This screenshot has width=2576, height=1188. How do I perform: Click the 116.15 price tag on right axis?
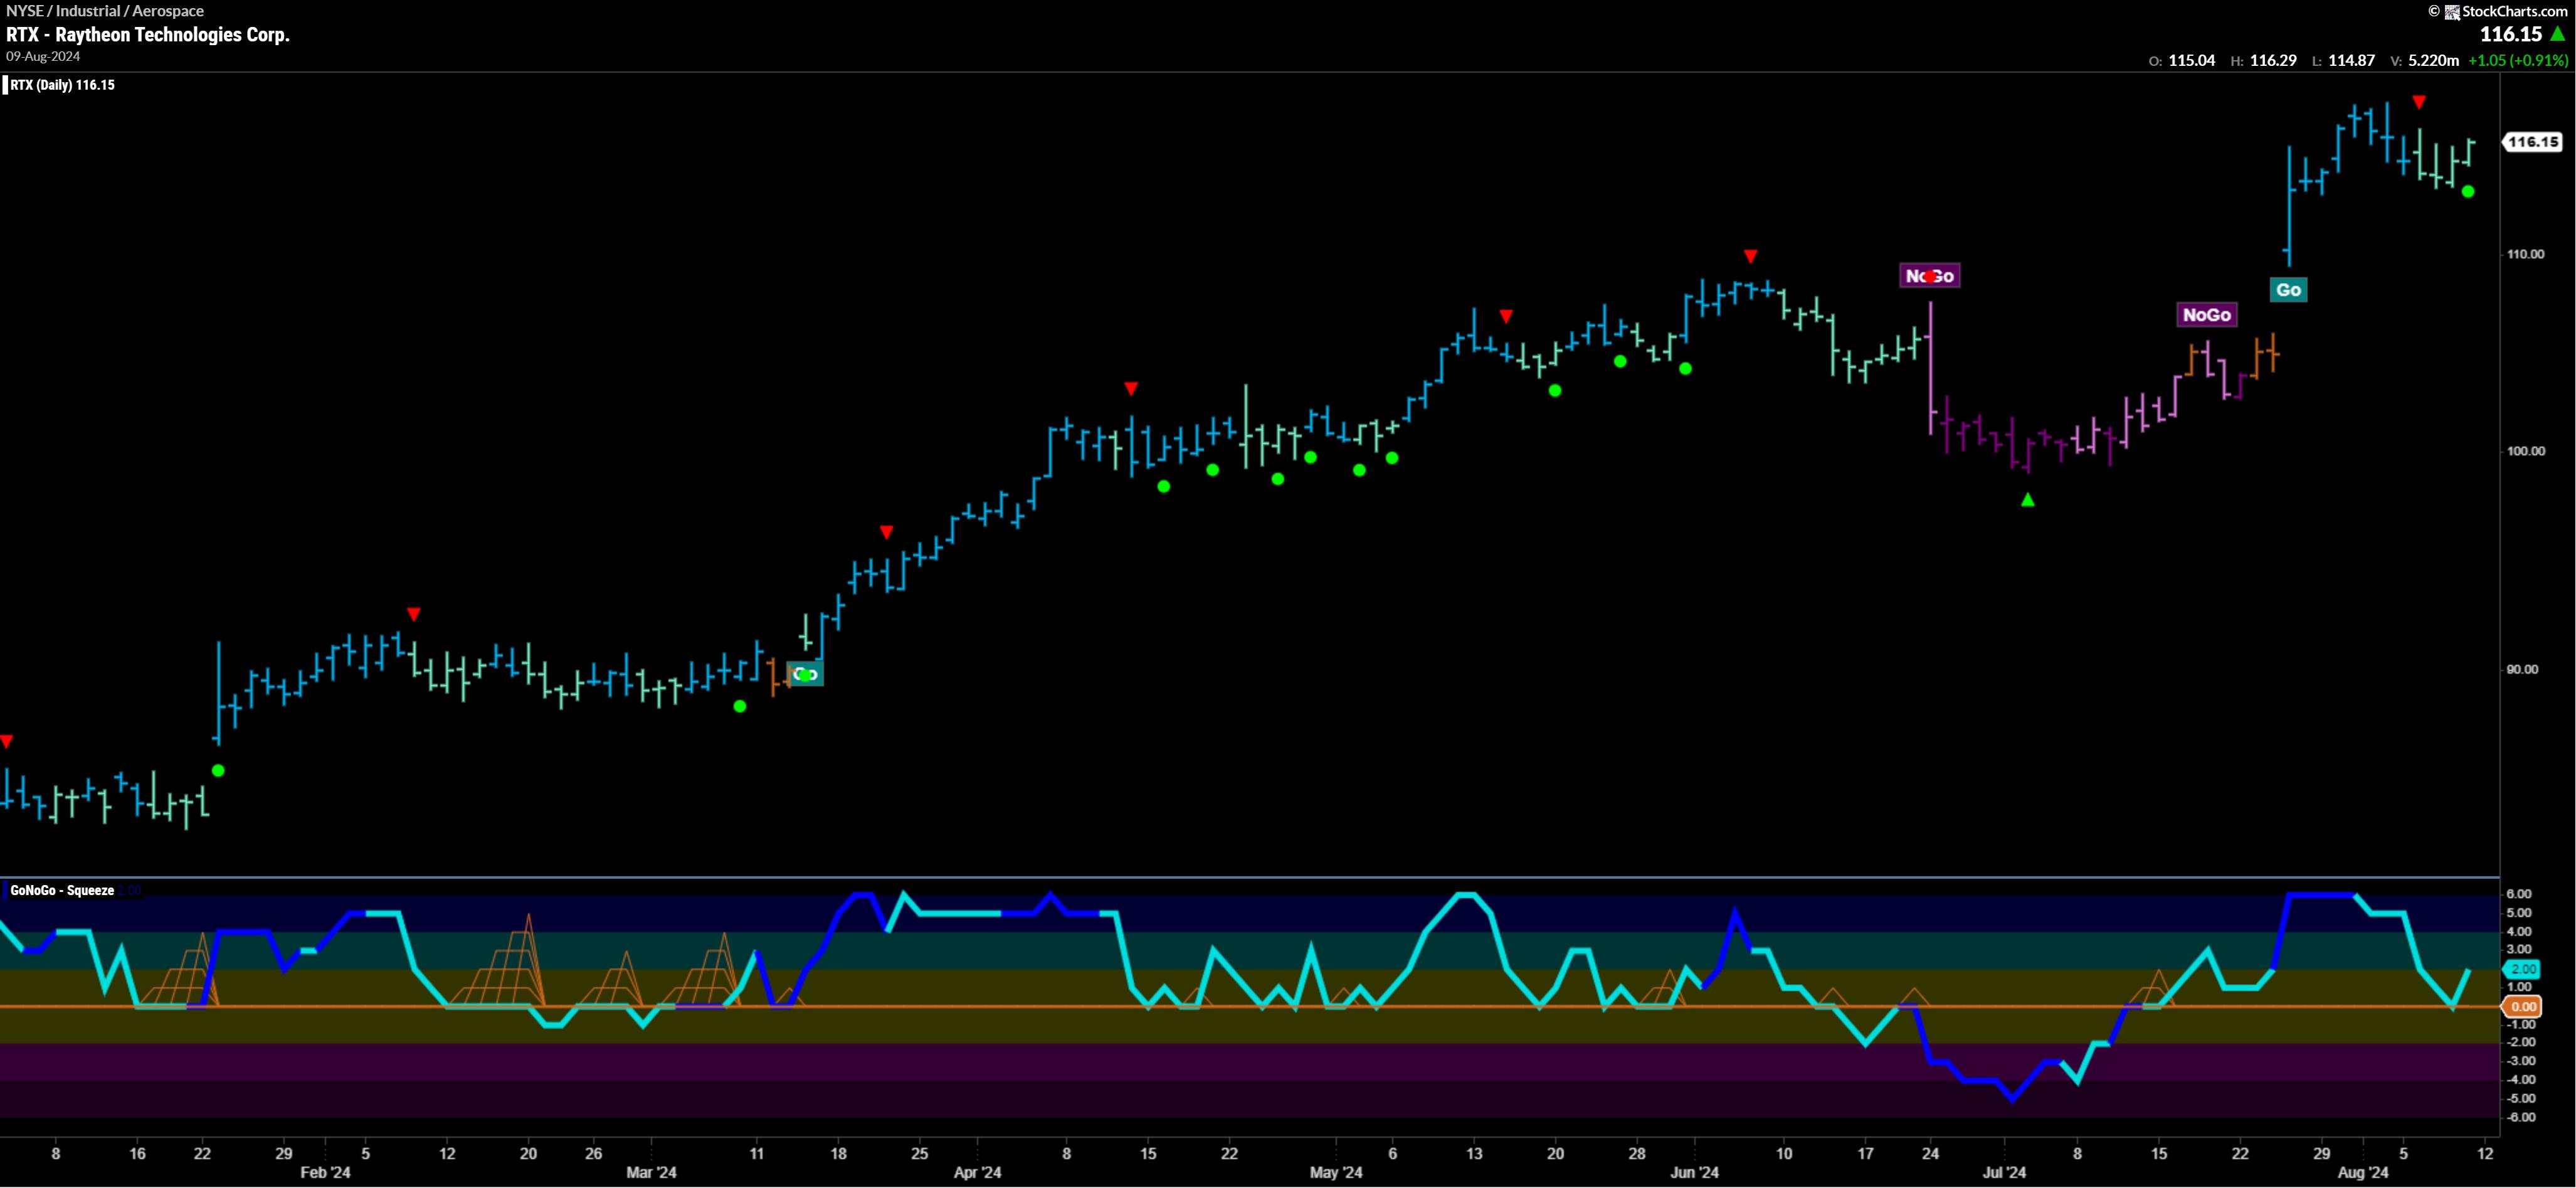tap(2532, 142)
